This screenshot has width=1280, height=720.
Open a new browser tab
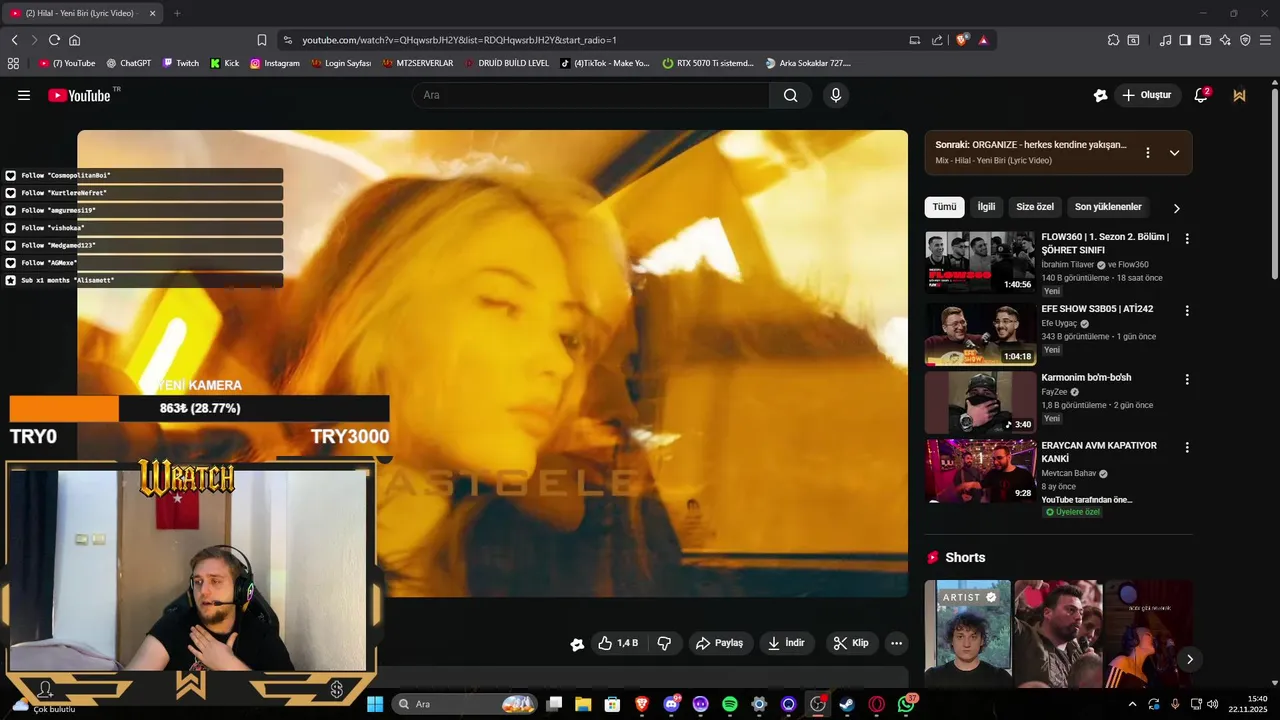(x=177, y=13)
